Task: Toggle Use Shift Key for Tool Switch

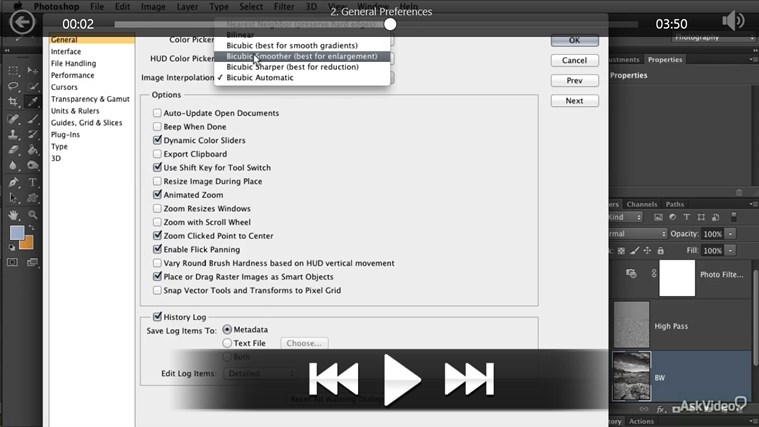Action: [x=157, y=167]
